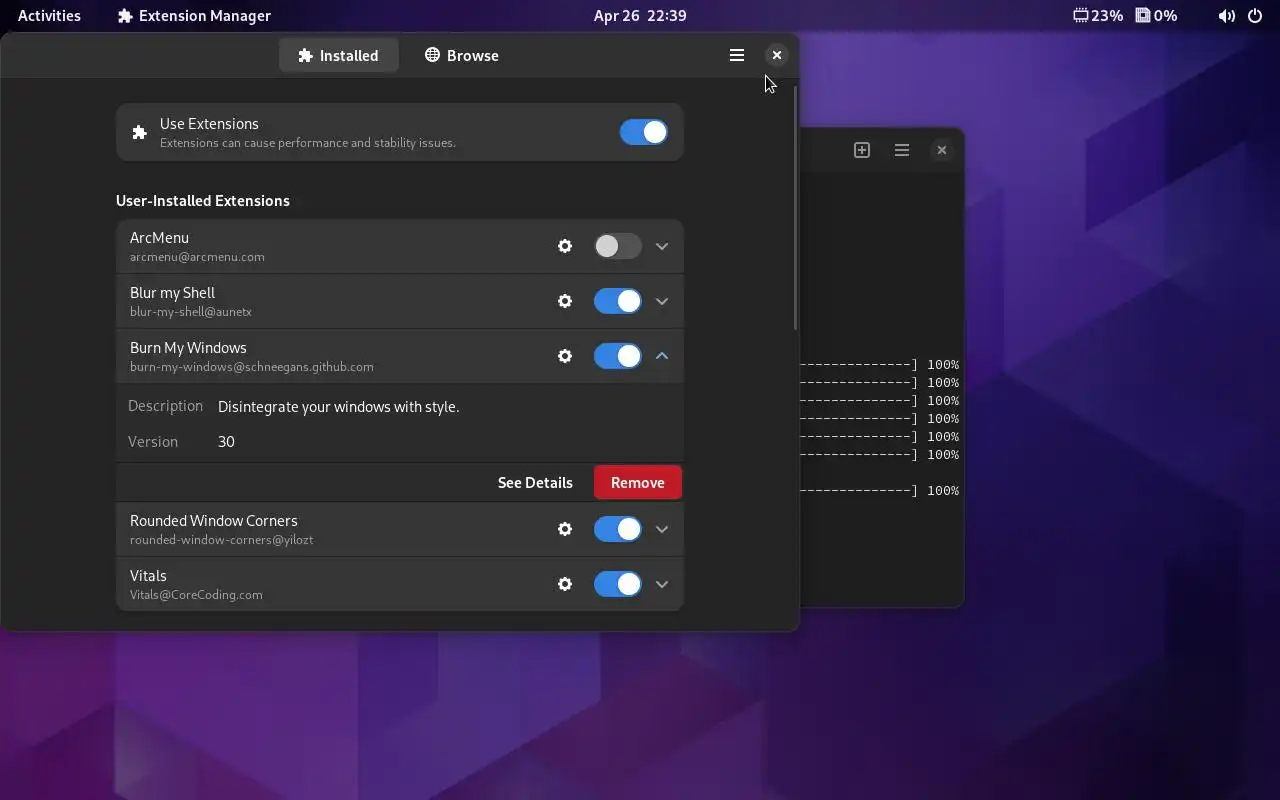Click the Extension Manager vertical scrollbar

pyautogui.click(x=796, y=208)
